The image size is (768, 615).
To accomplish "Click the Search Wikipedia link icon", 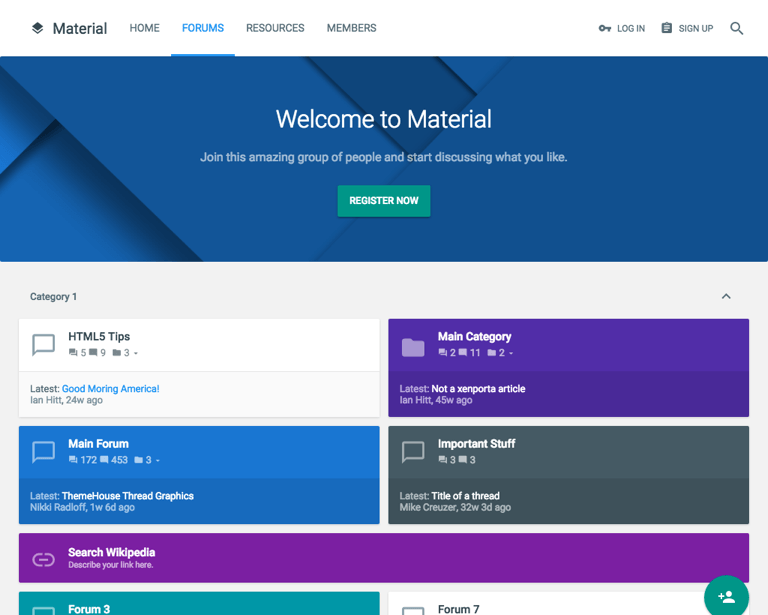I will coord(44,559).
